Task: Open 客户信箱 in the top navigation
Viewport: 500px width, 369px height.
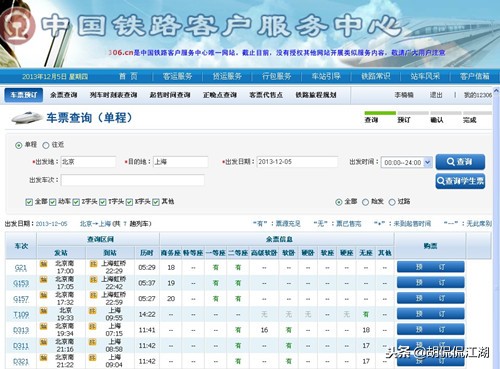Action: [475, 76]
